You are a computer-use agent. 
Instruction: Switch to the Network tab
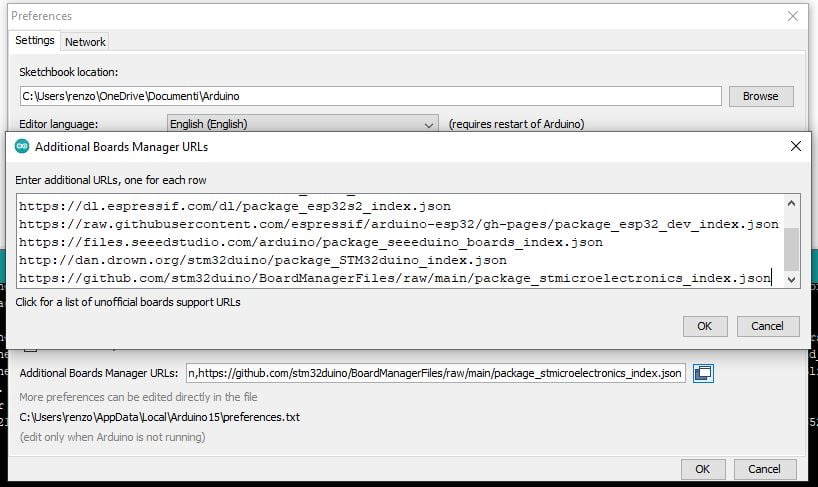(85, 42)
